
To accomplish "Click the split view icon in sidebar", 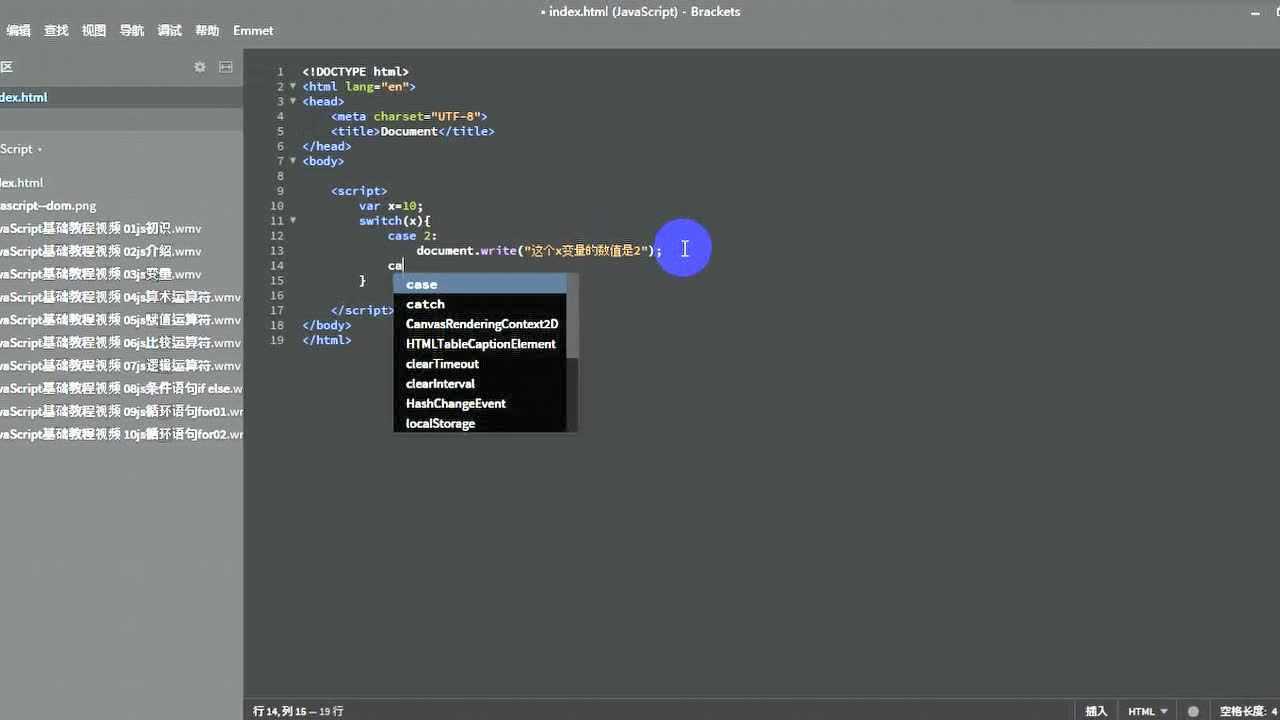I will [x=226, y=67].
